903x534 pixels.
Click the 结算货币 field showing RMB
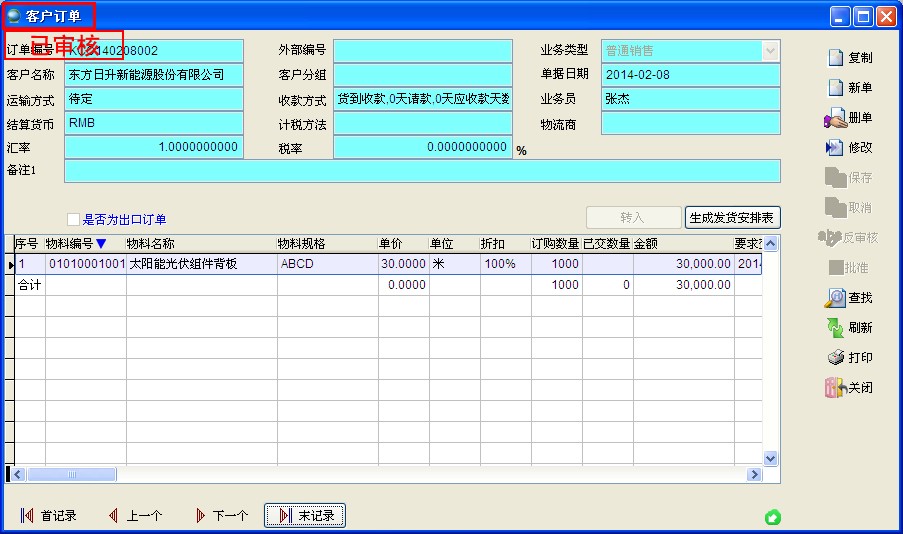[x=154, y=123]
